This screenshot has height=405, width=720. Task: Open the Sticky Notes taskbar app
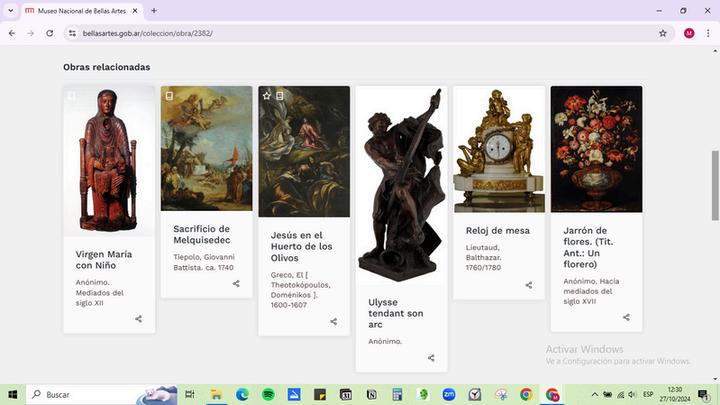click(x=320, y=394)
